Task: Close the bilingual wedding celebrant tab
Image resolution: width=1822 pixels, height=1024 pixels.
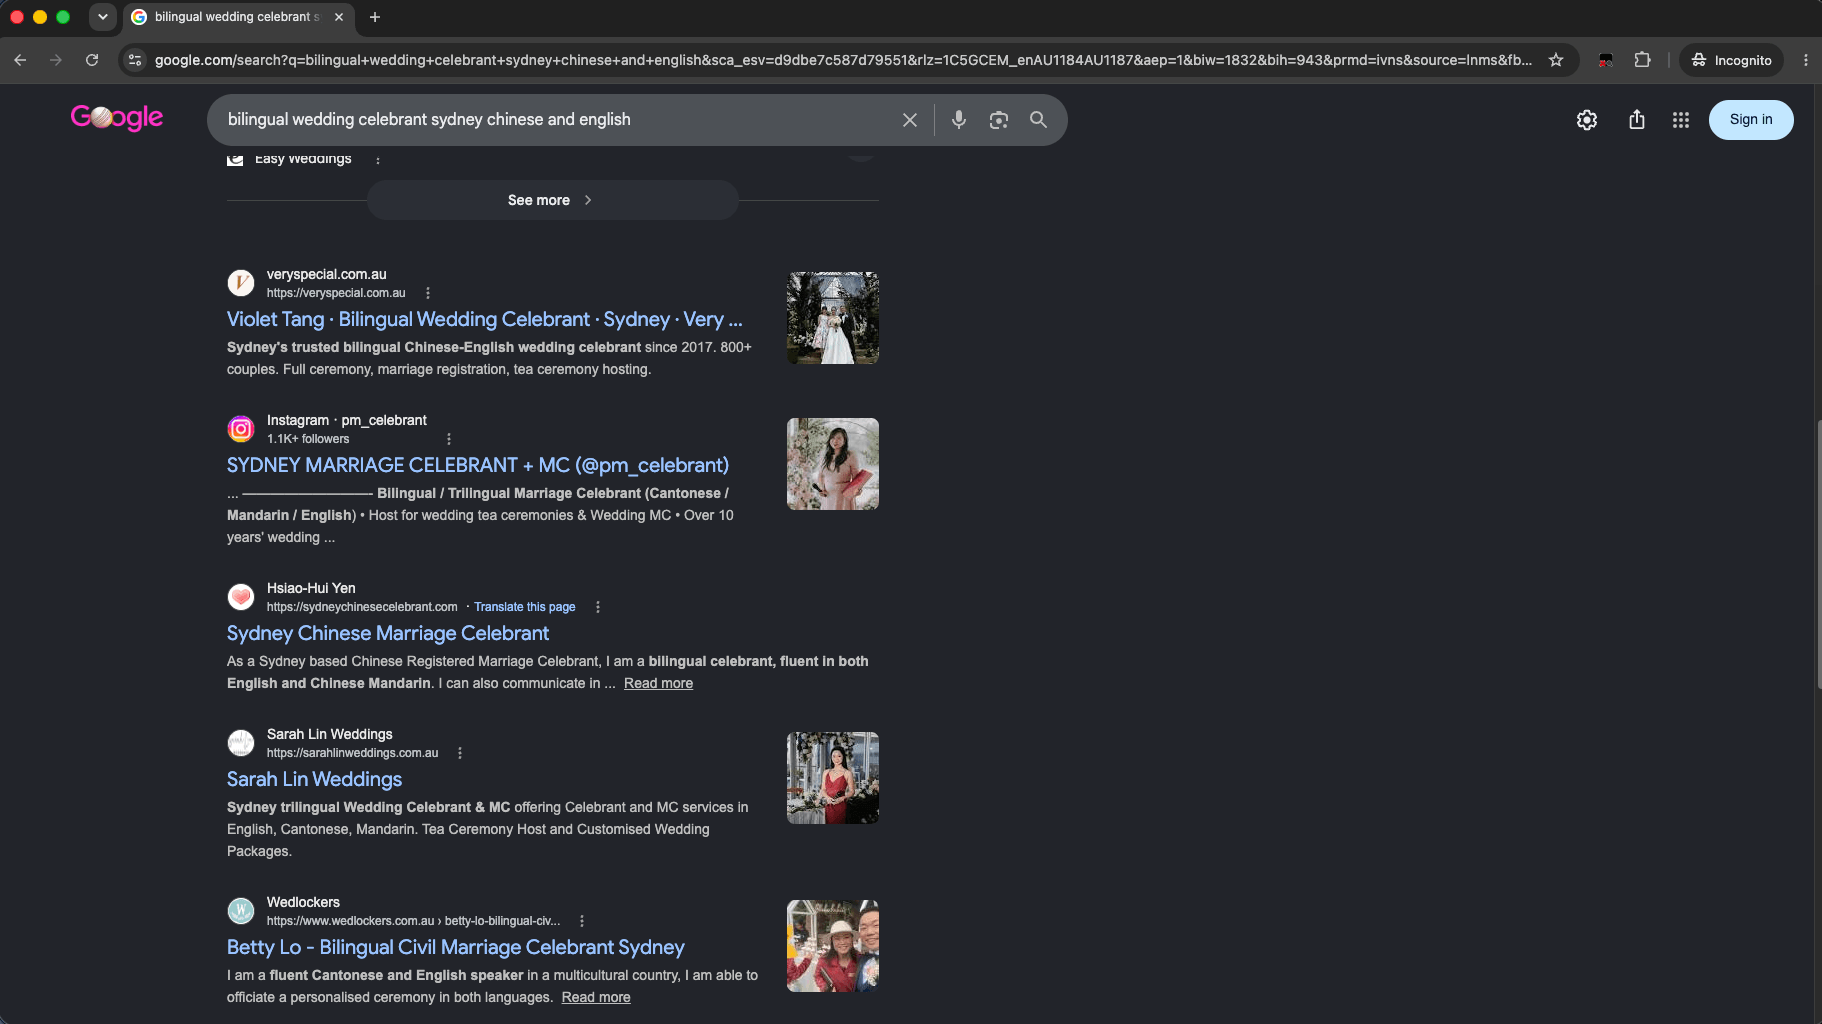Action: (339, 17)
